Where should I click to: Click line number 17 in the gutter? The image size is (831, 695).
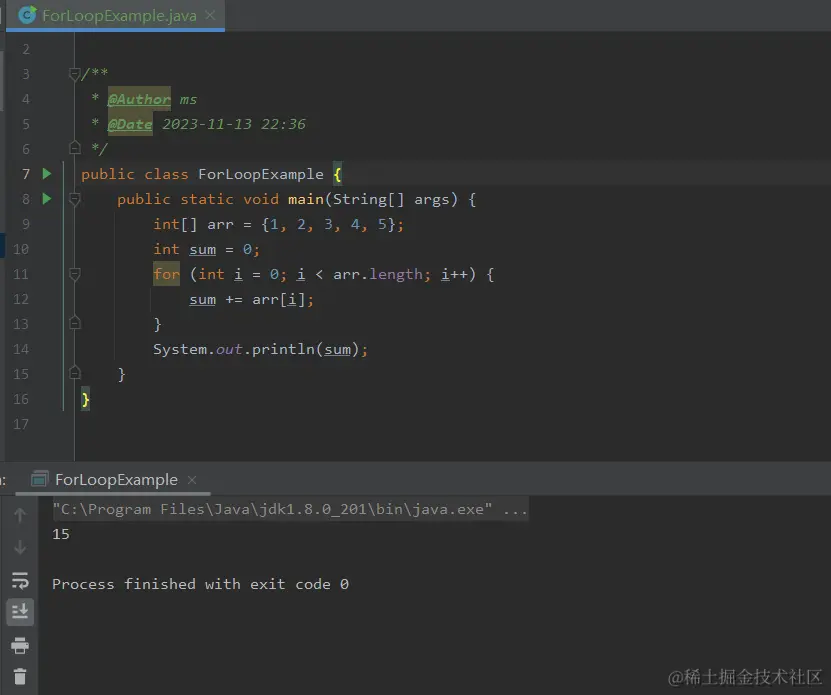21,424
